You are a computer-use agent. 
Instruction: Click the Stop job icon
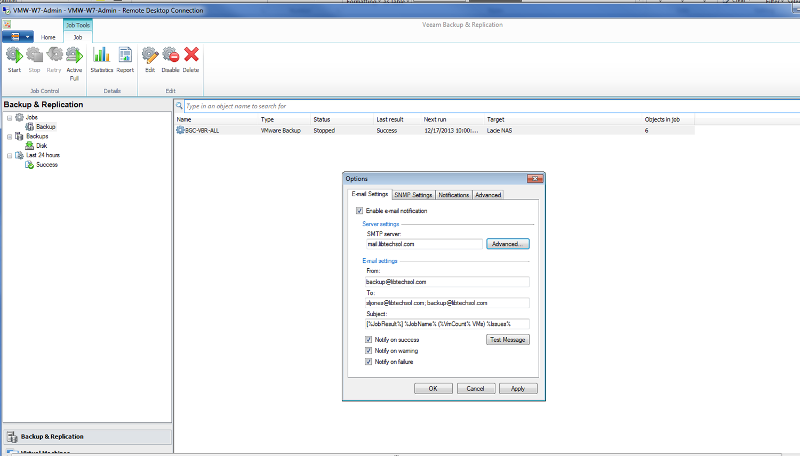pos(34,55)
